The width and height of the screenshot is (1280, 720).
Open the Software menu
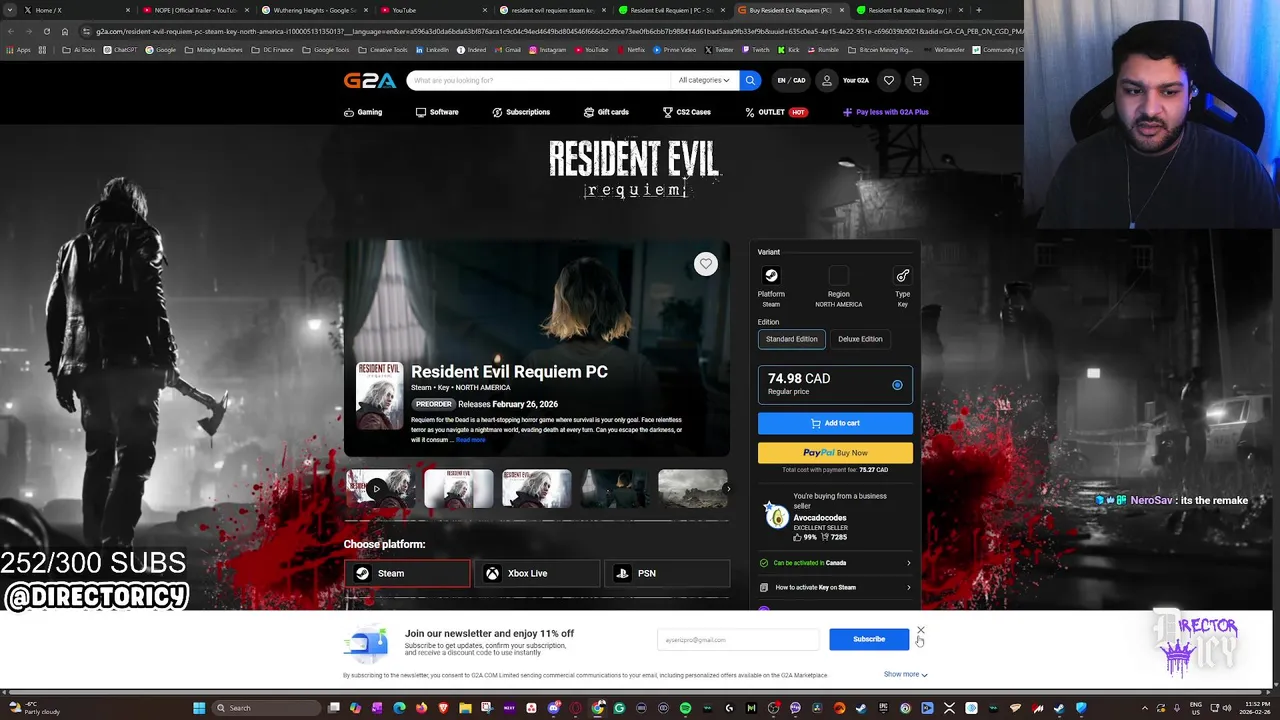(x=437, y=112)
